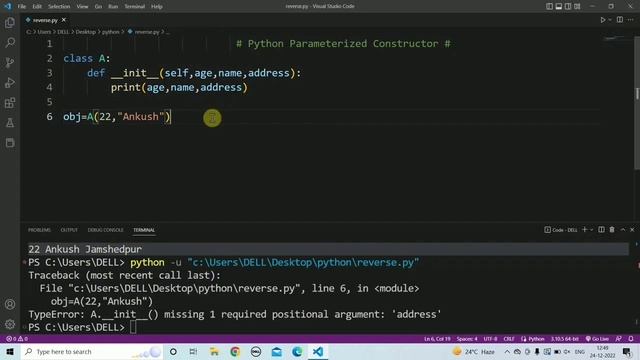Image resolution: width=640 pixels, height=360 pixels.
Task: Start Go Live server
Action: tap(597, 339)
